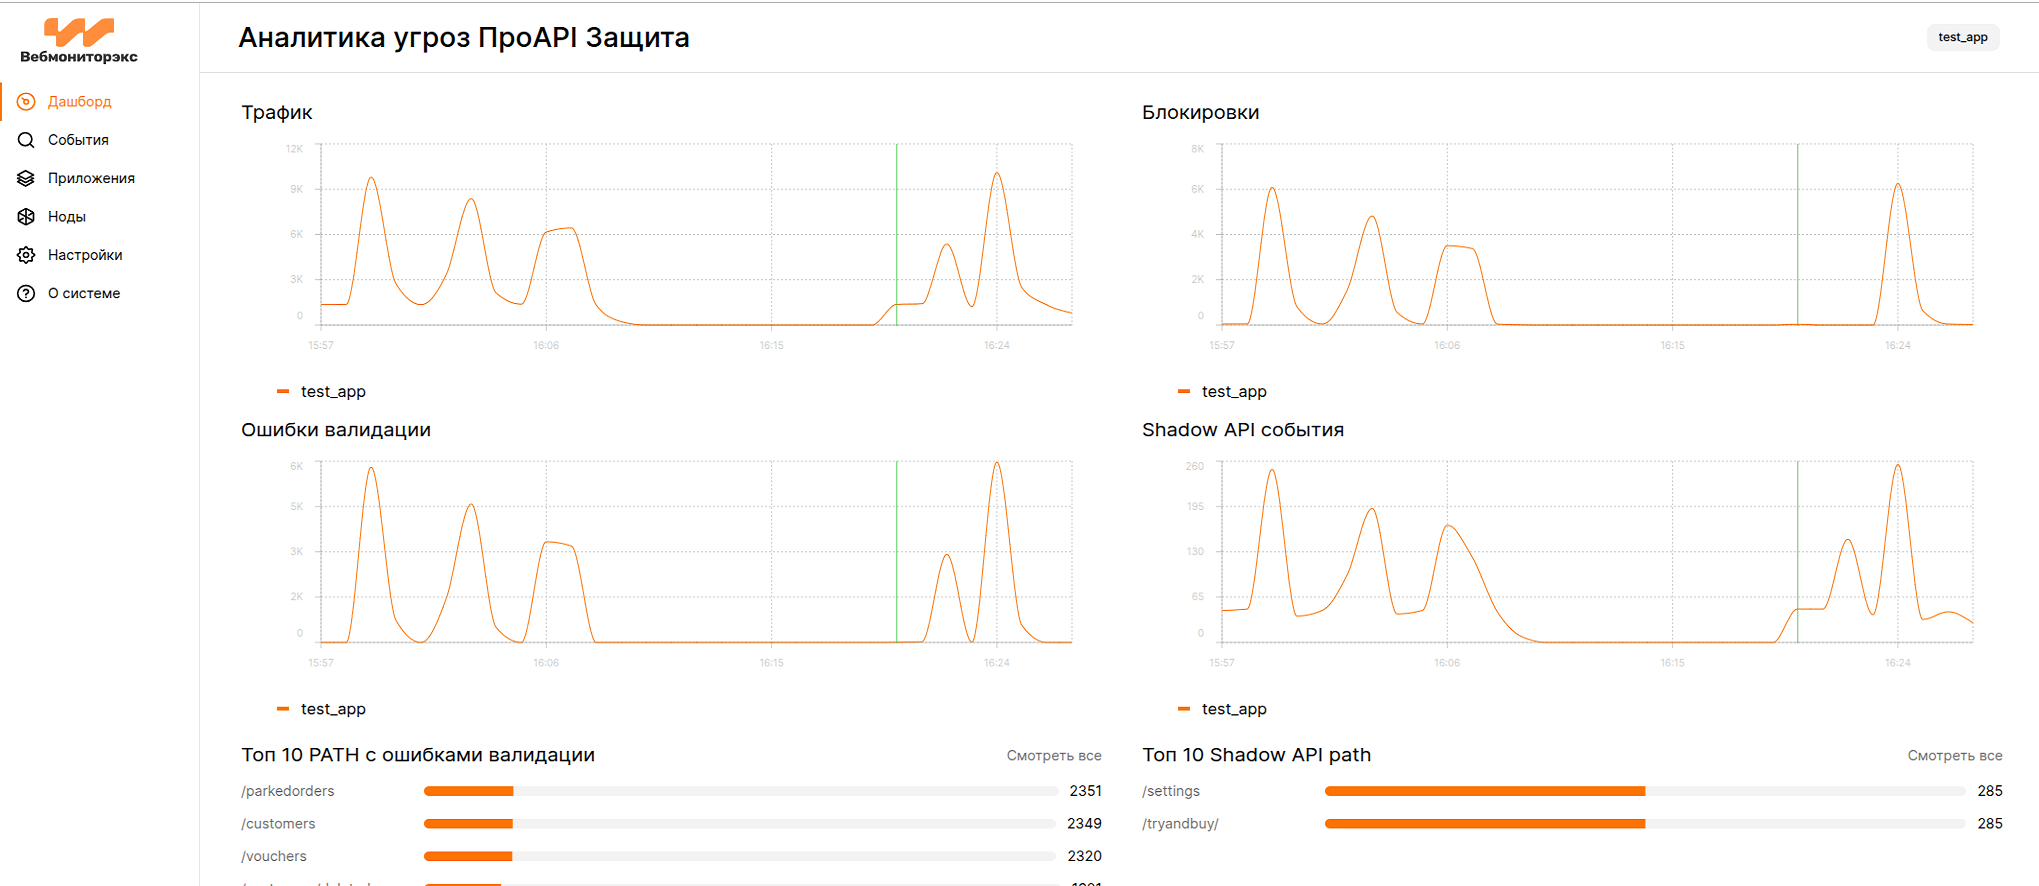The width and height of the screenshot is (2039, 886).
Task: Click the О системе question icon
Action: (26, 293)
